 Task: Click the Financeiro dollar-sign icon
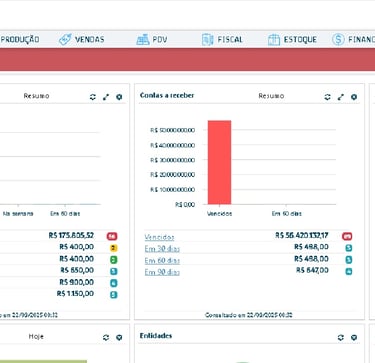click(x=338, y=40)
